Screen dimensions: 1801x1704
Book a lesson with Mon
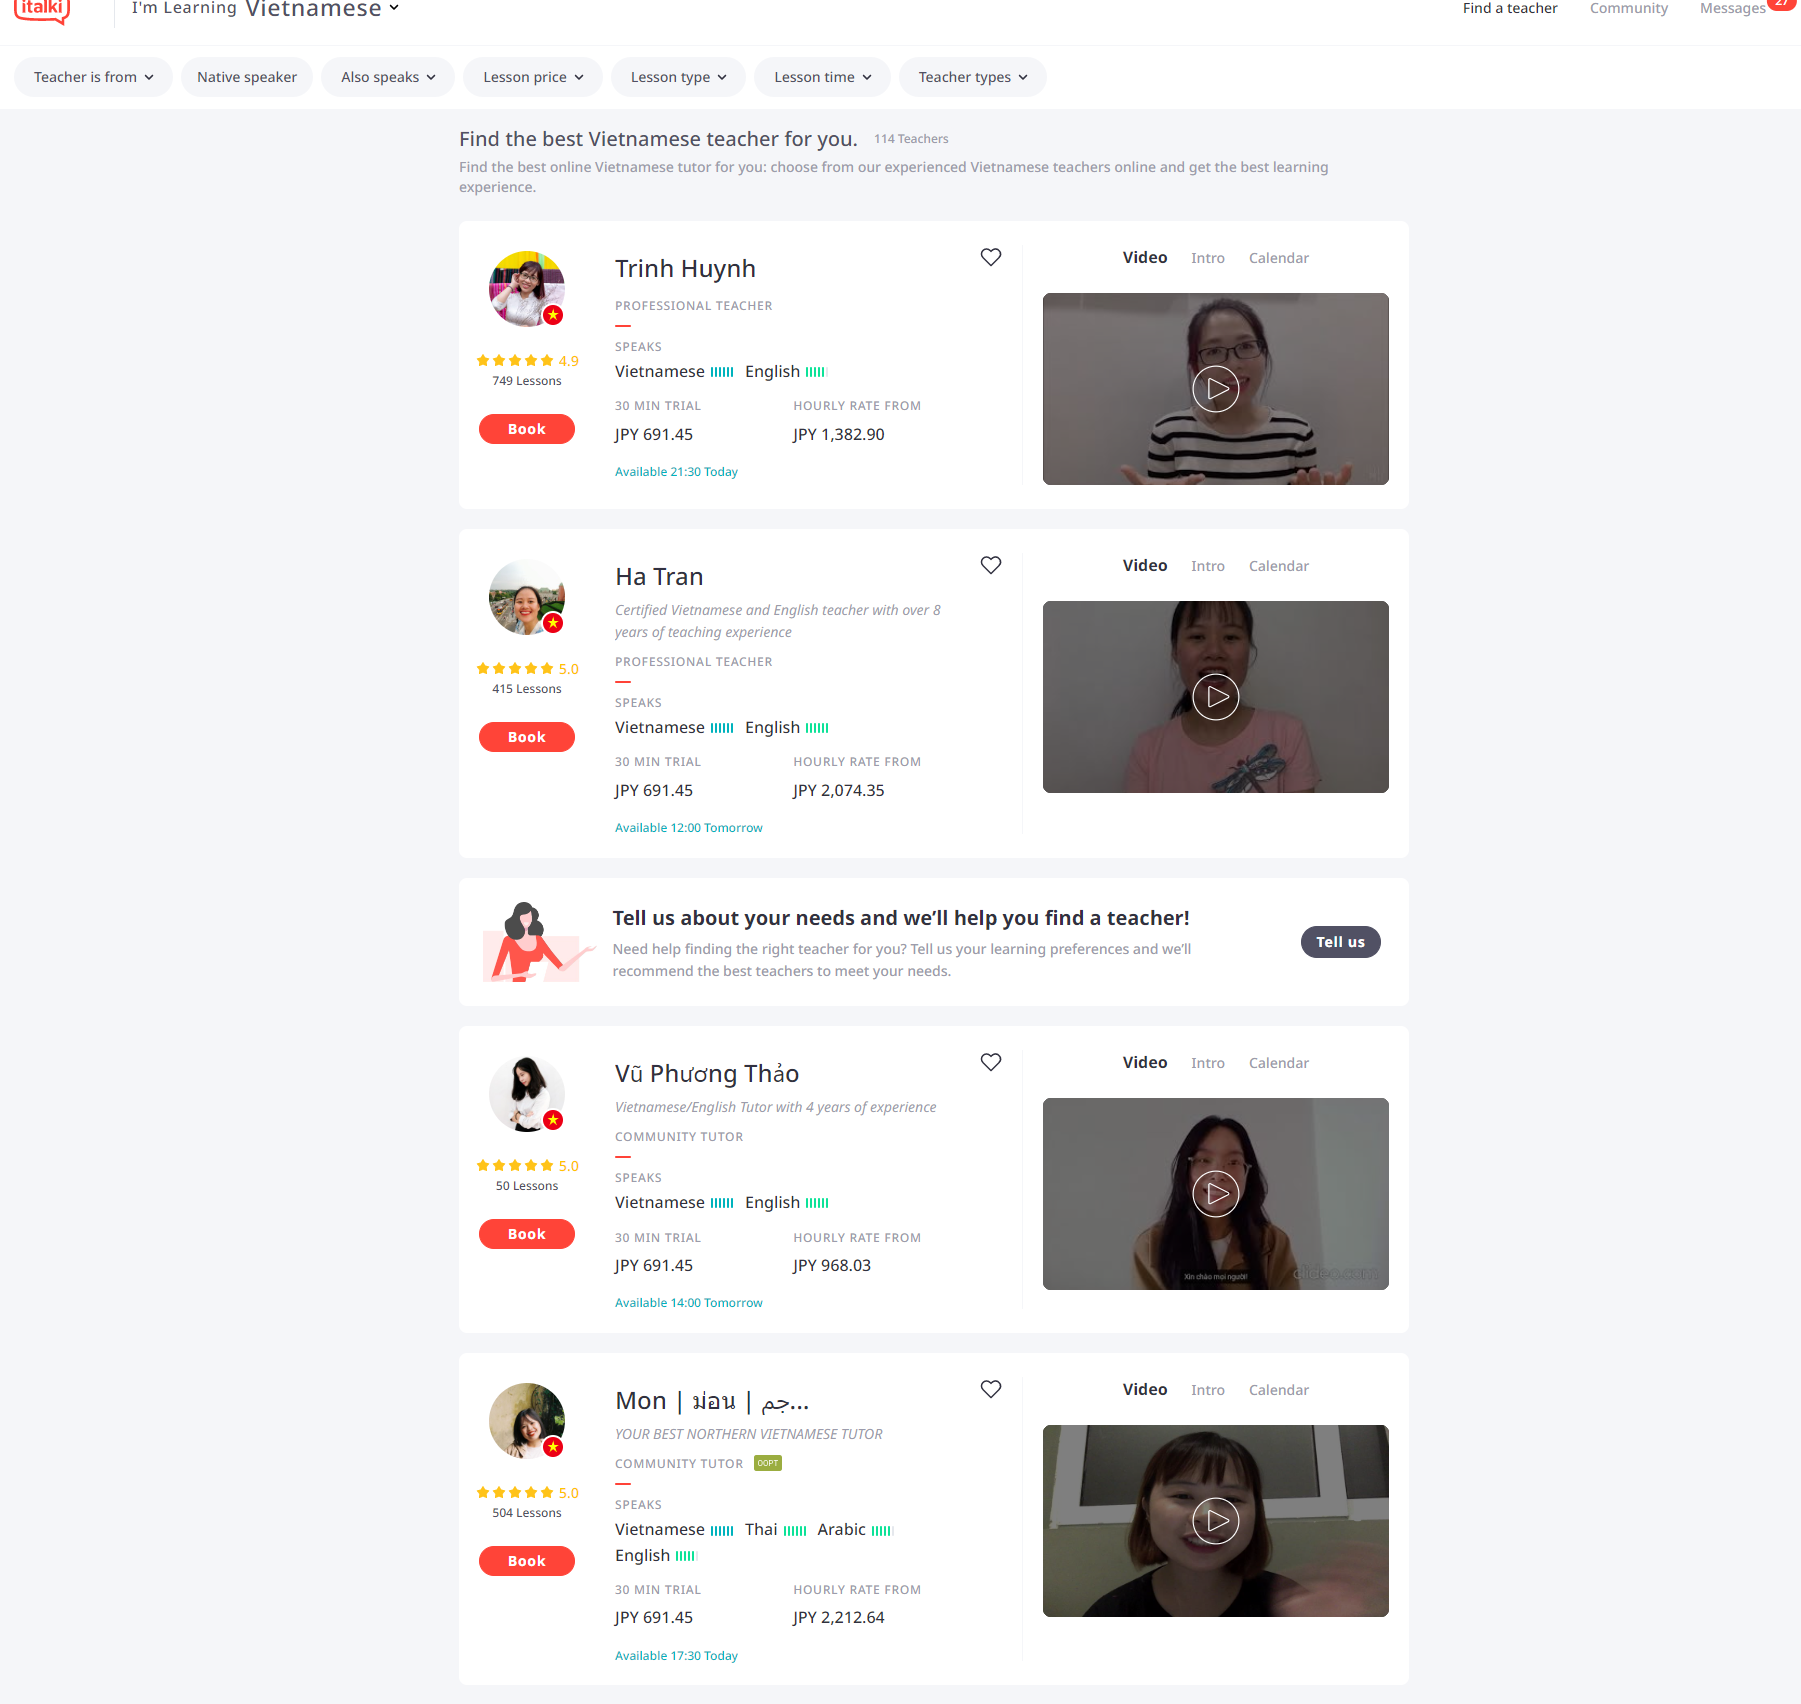pyautogui.click(x=527, y=1561)
